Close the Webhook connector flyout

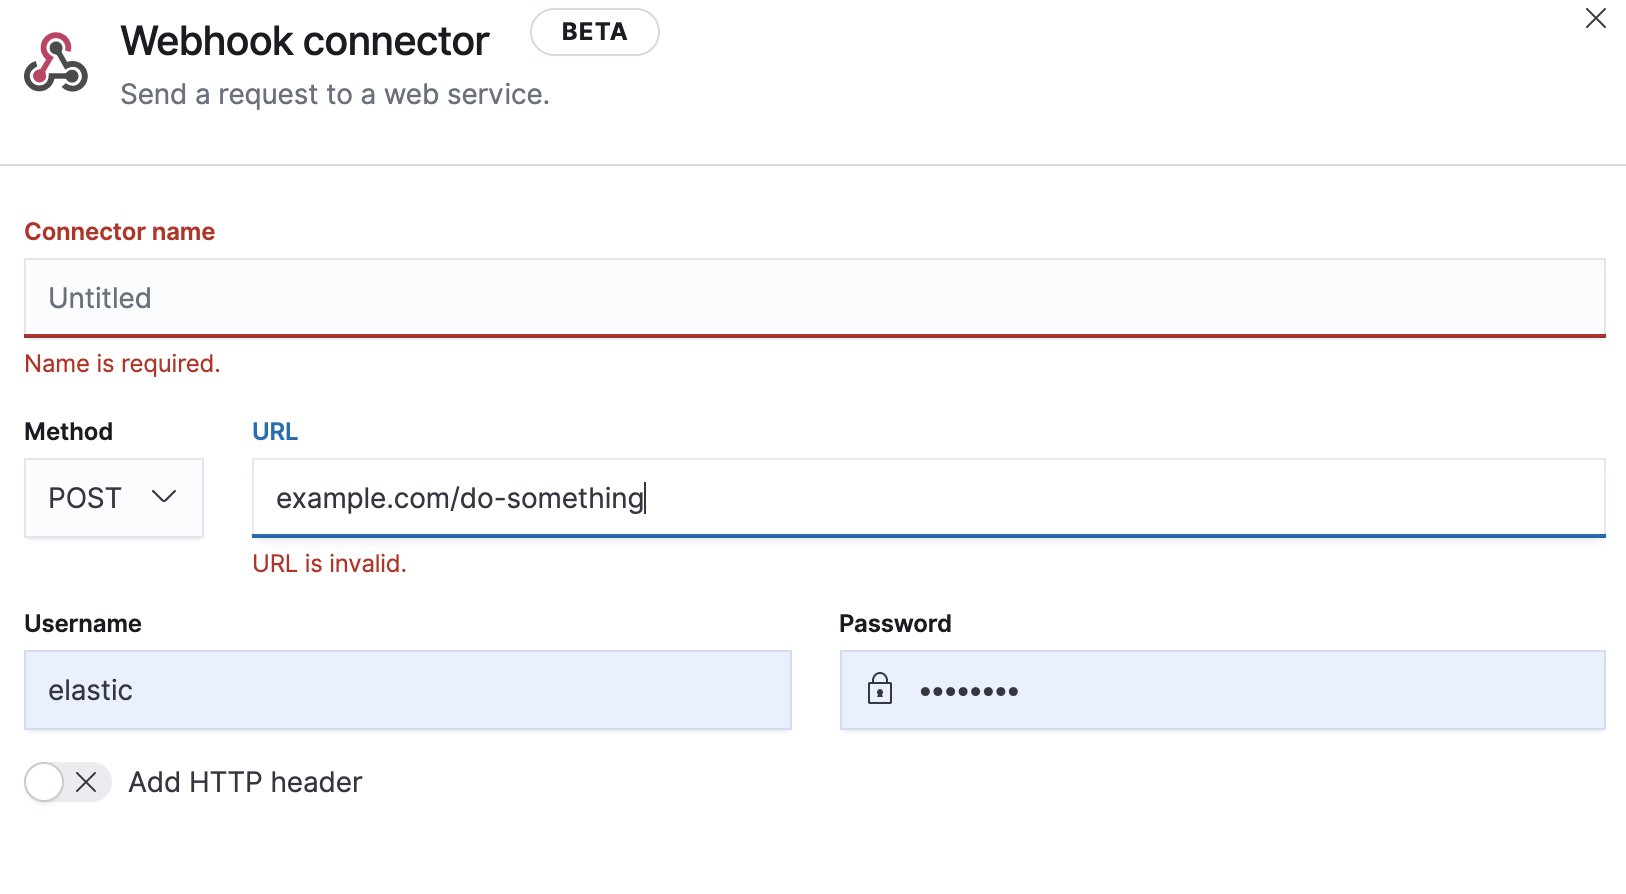pos(1595,19)
